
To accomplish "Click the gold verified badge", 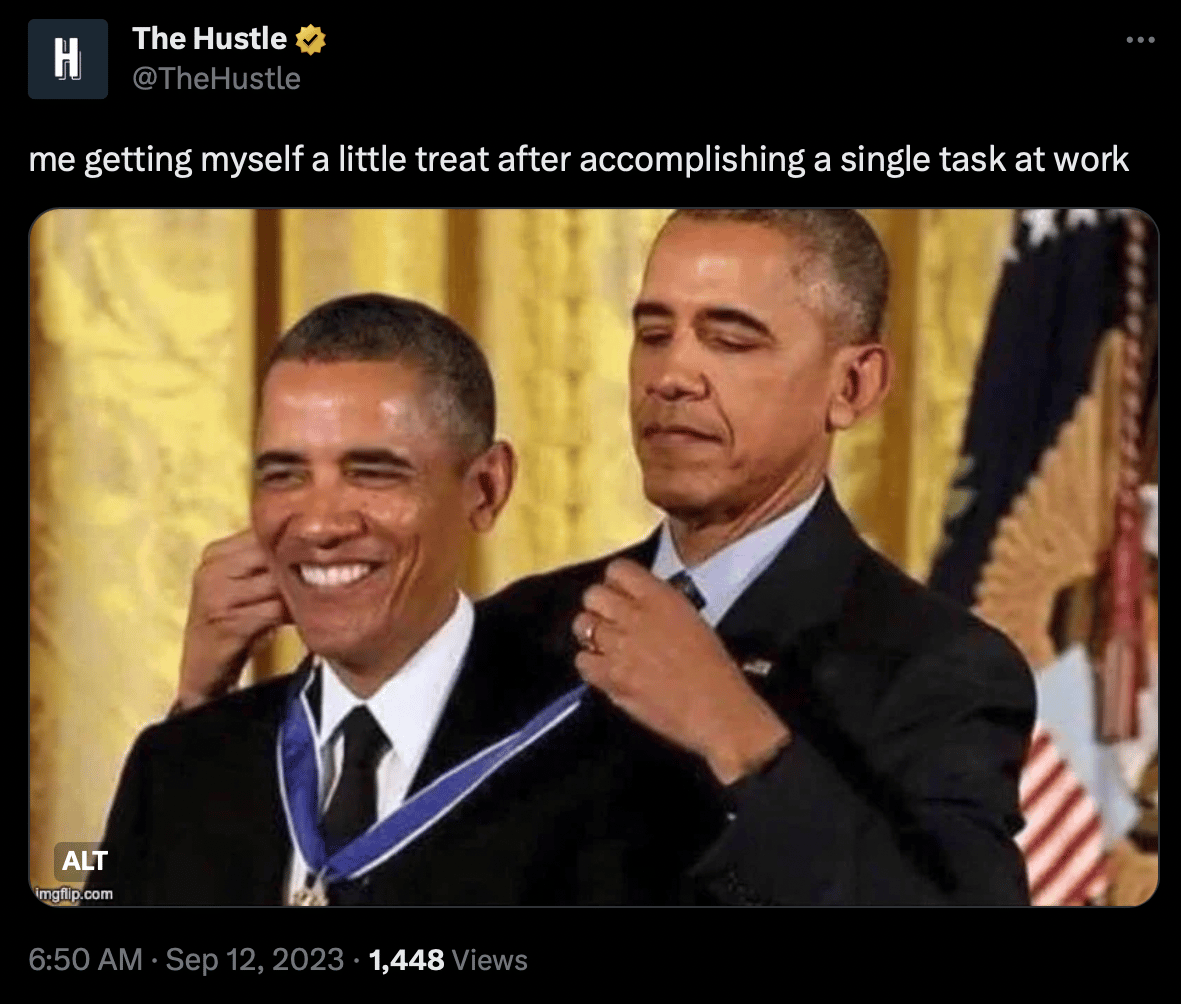I will [x=310, y=39].
